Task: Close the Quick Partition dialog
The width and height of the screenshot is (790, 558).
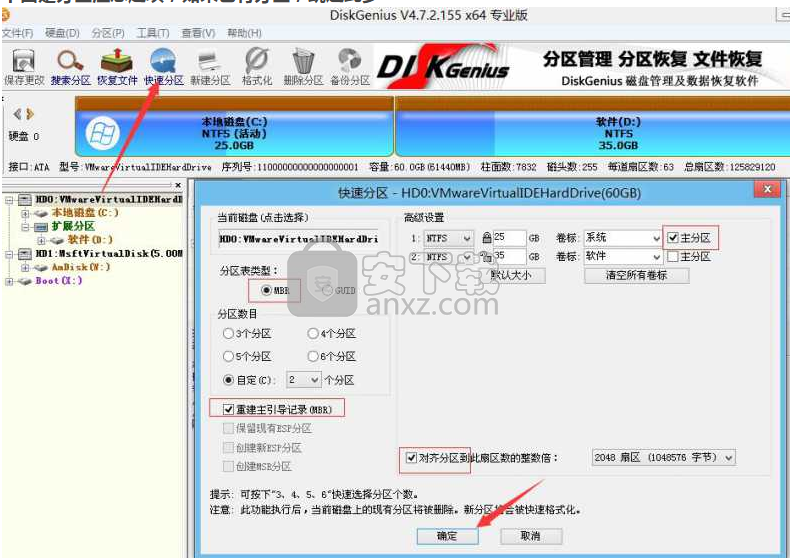Action: (767, 190)
